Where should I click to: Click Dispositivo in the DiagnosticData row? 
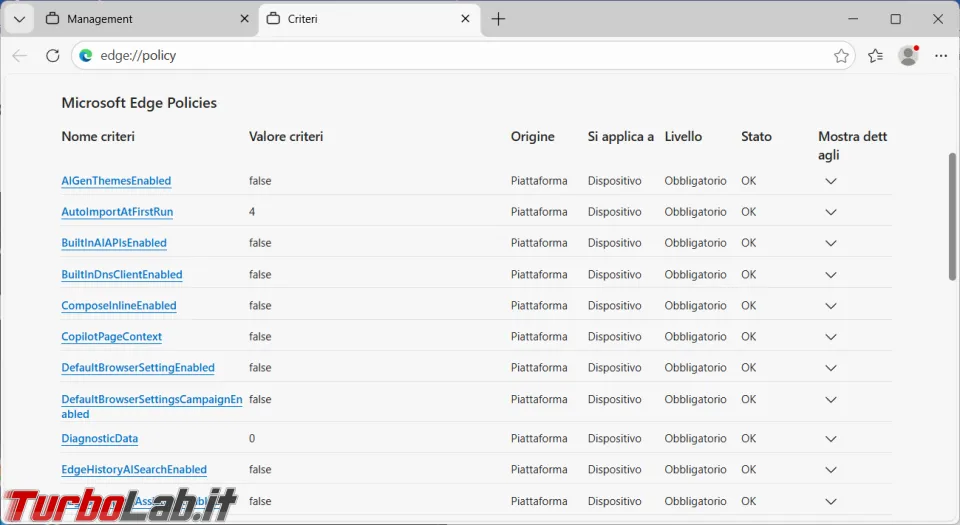pos(615,439)
